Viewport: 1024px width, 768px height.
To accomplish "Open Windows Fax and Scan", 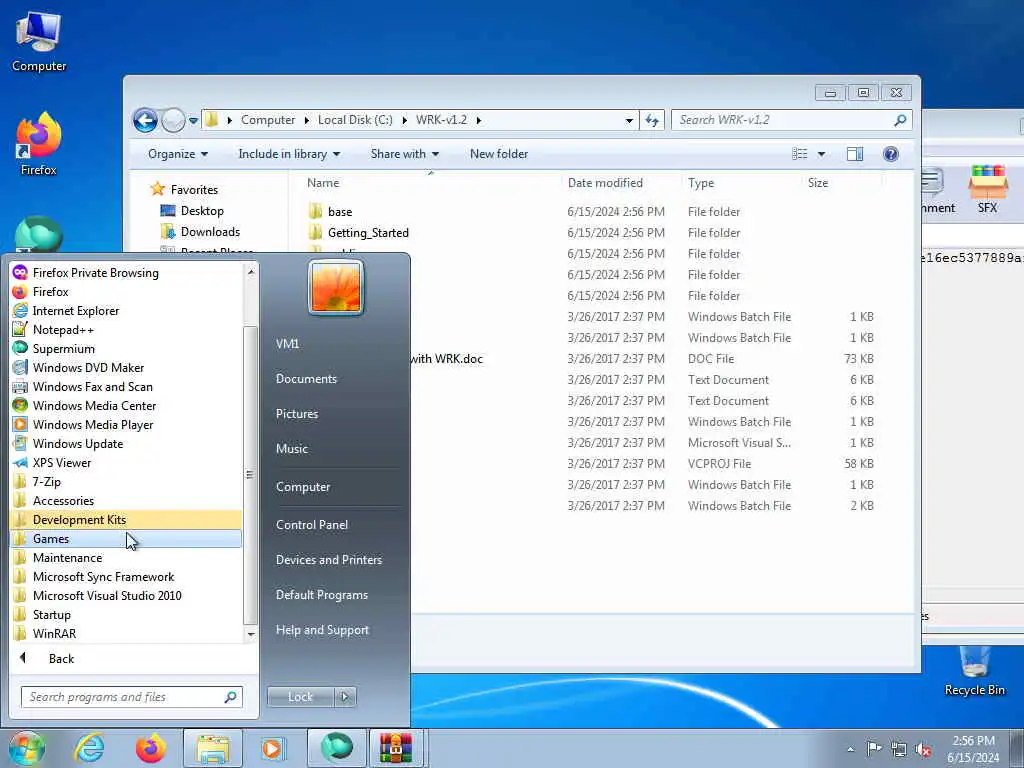I will 92,387.
